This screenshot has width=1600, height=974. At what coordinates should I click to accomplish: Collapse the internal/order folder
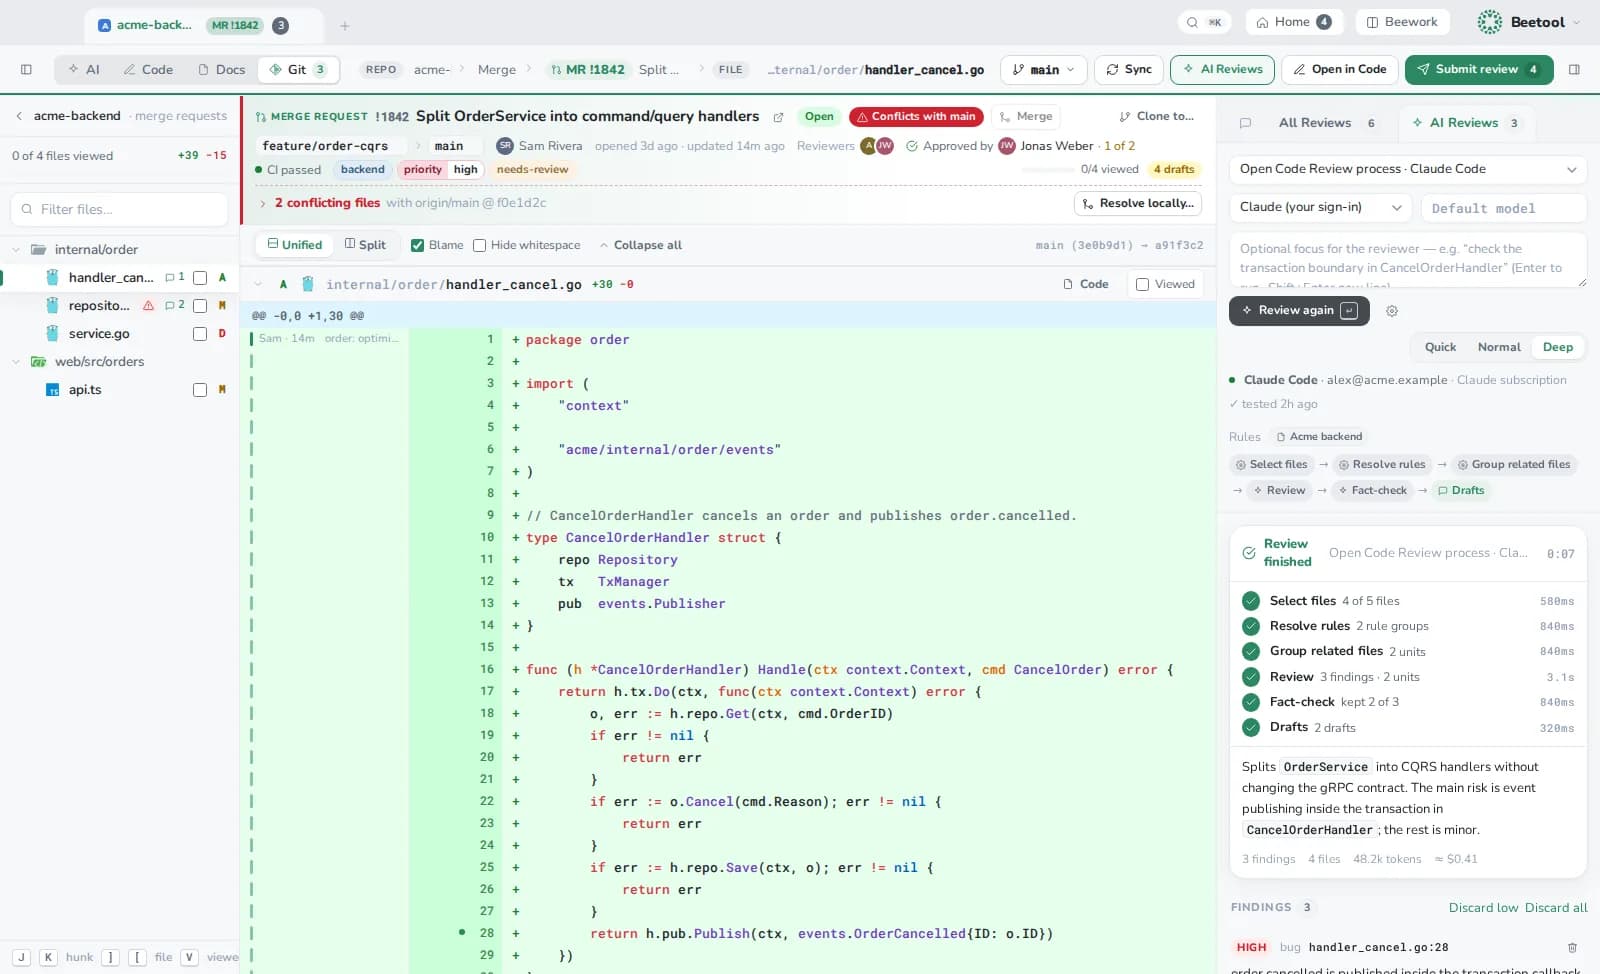coord(16,250)
